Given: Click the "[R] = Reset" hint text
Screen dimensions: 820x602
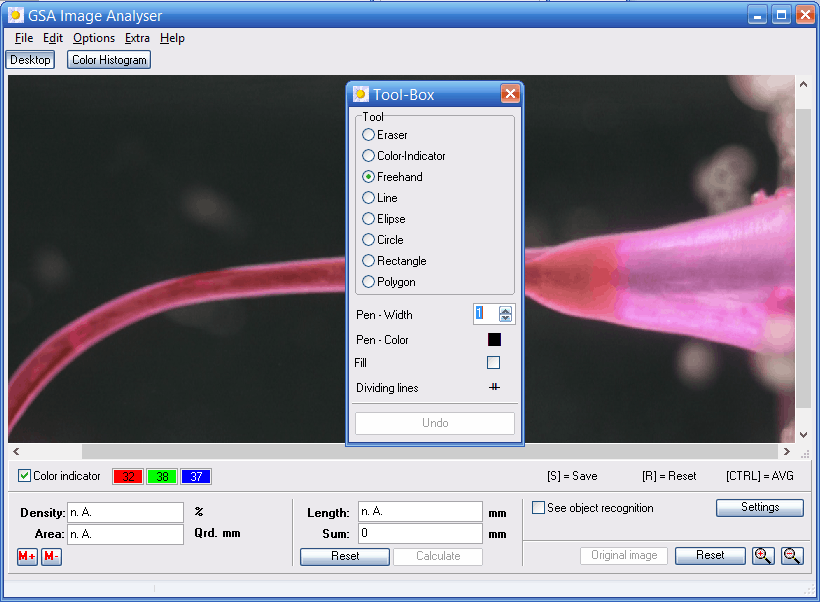Looking at the screenshot, I should click(669, 476).
